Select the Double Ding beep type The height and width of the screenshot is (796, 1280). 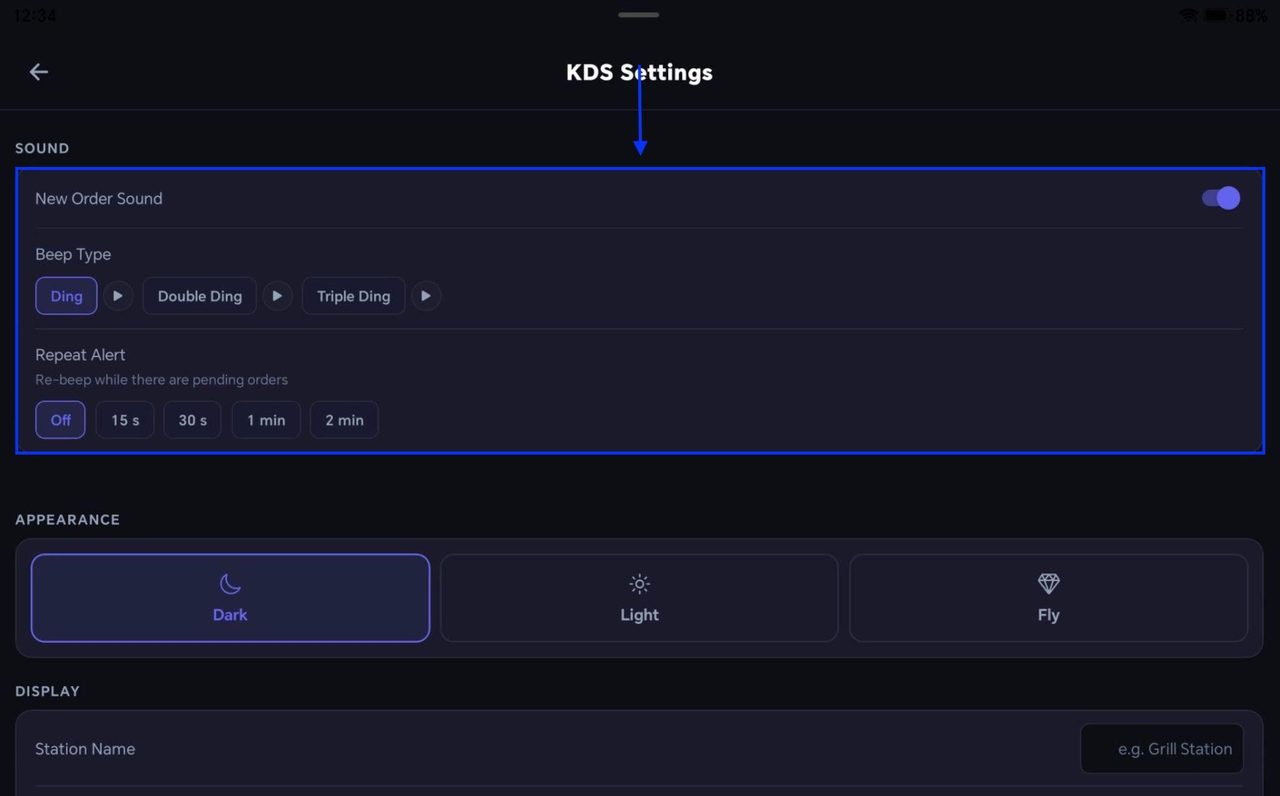pyautogui.click(x=200, y=296)
